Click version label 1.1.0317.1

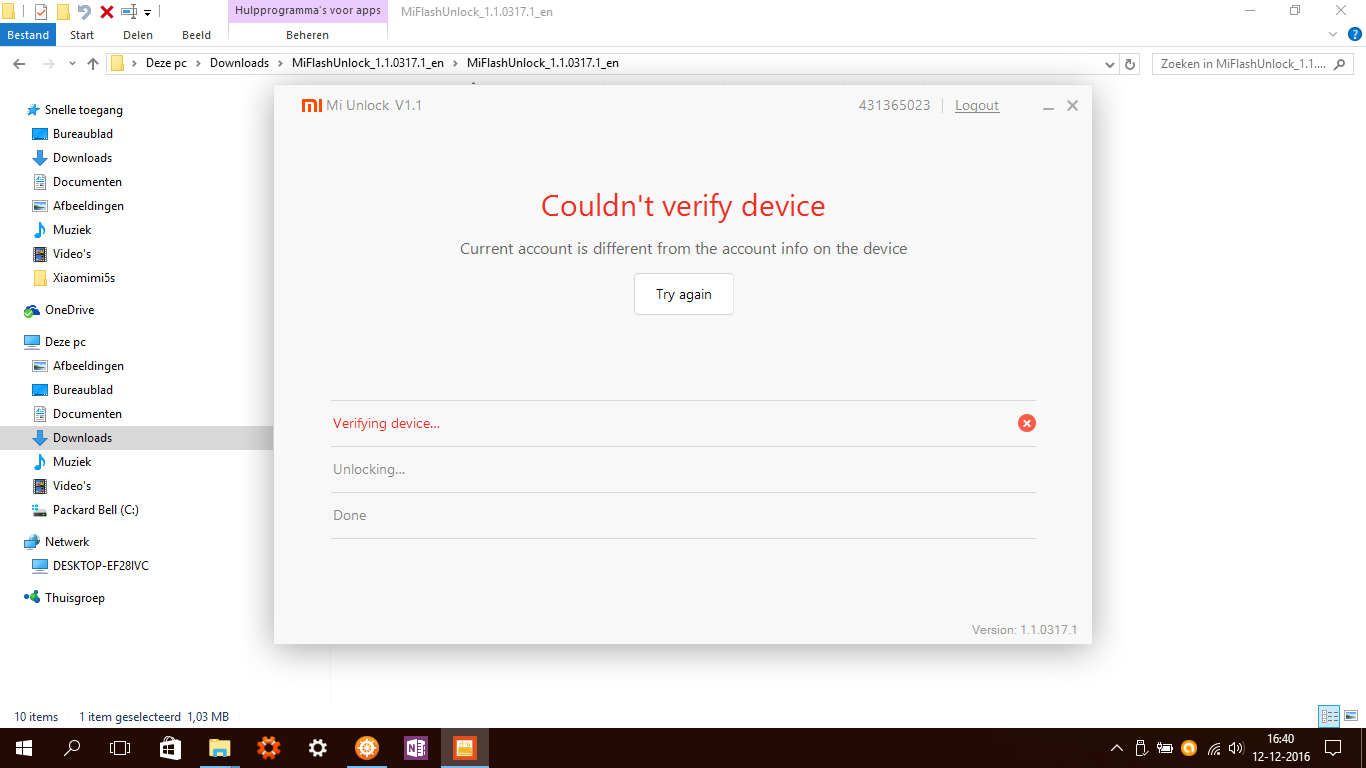pos(1024,630)
